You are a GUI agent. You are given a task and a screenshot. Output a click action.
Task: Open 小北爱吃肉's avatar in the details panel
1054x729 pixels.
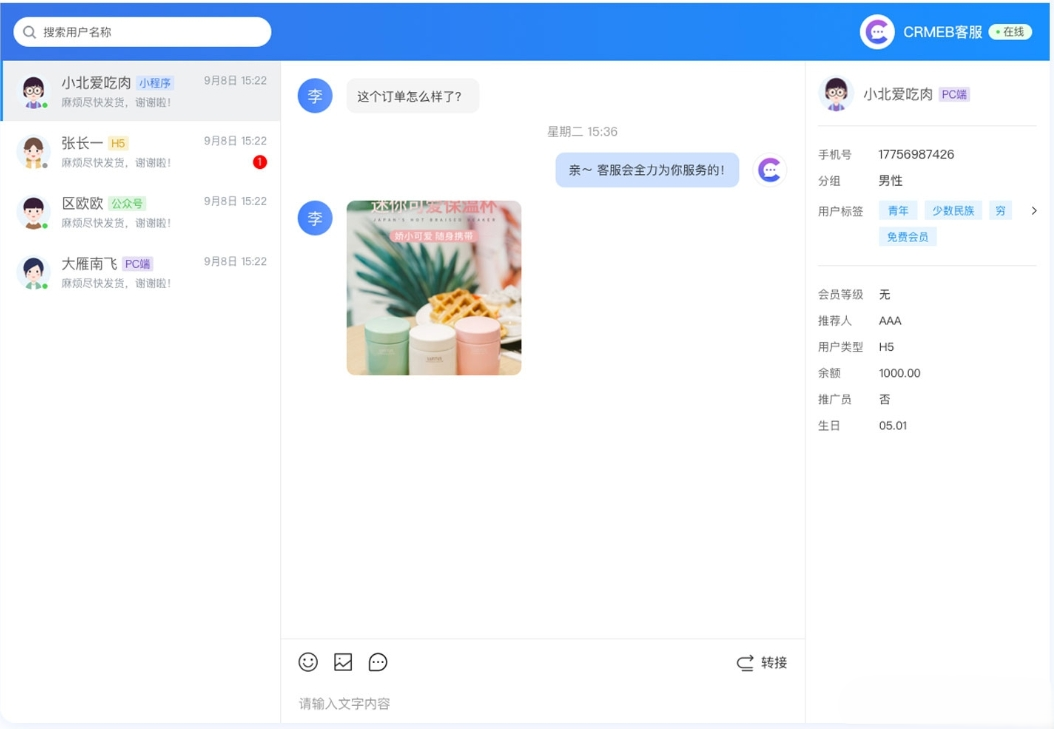tap(838, 93)
